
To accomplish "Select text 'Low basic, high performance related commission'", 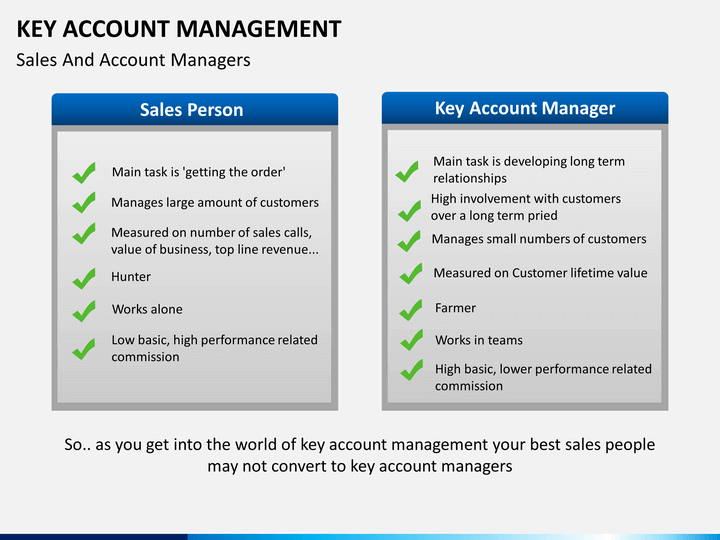I will tap(214, 348).
